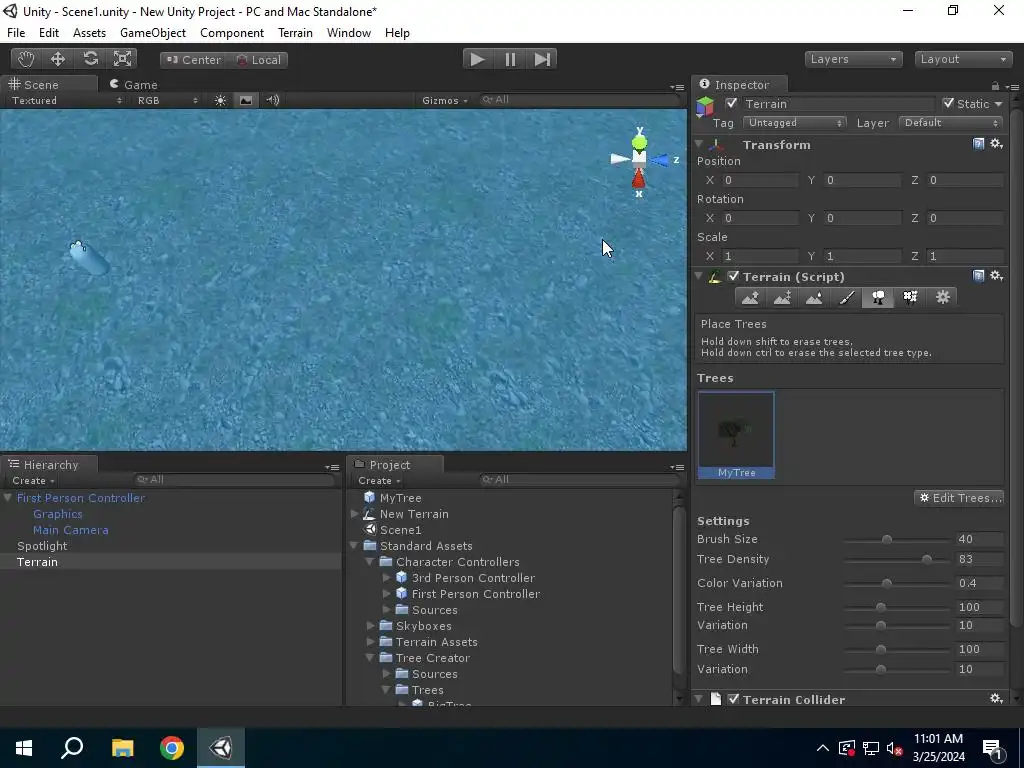
Task: Open Transform component gear menu
Action: point(997,144)
